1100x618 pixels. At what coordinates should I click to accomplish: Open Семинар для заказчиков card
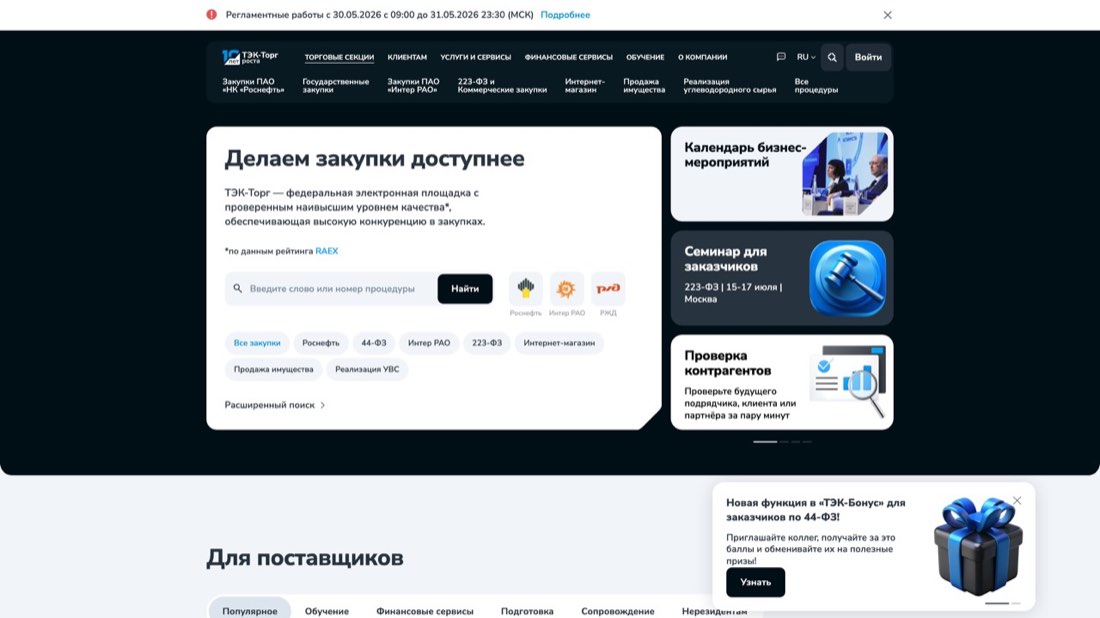pyautogui.click(x=782, y=278)
